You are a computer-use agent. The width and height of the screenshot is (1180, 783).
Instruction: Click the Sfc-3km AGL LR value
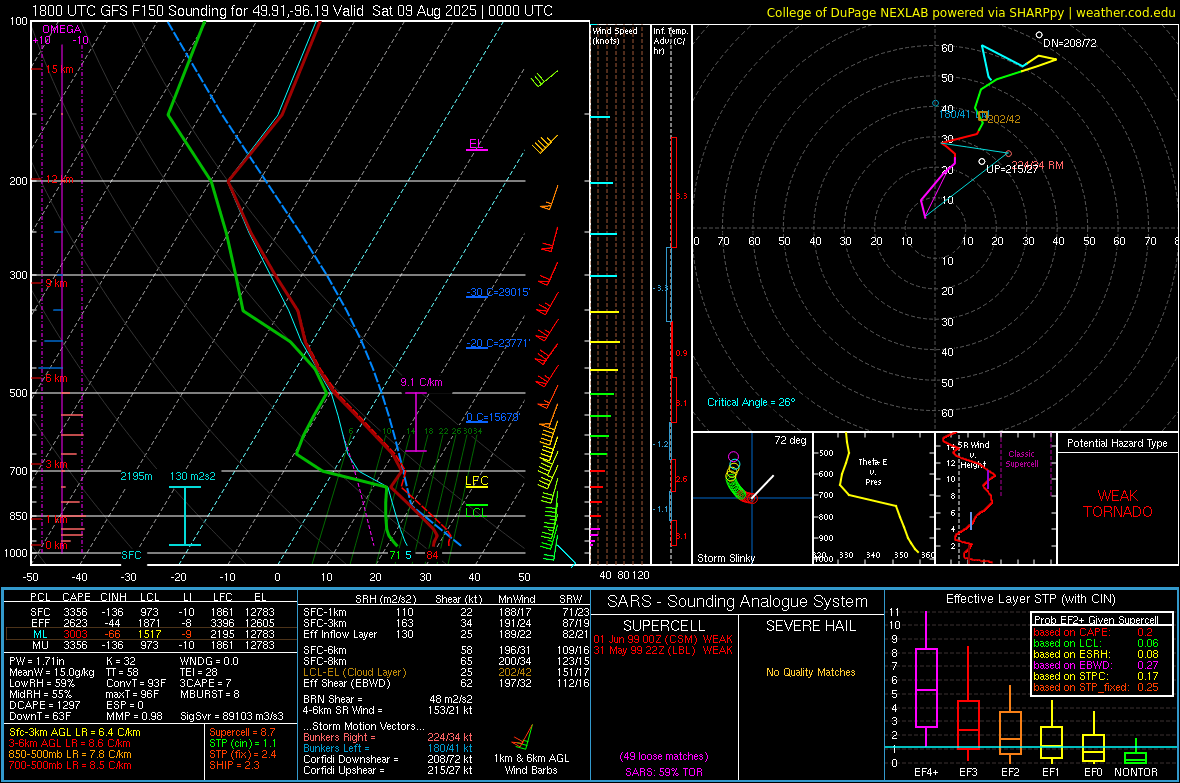[75, 732]
